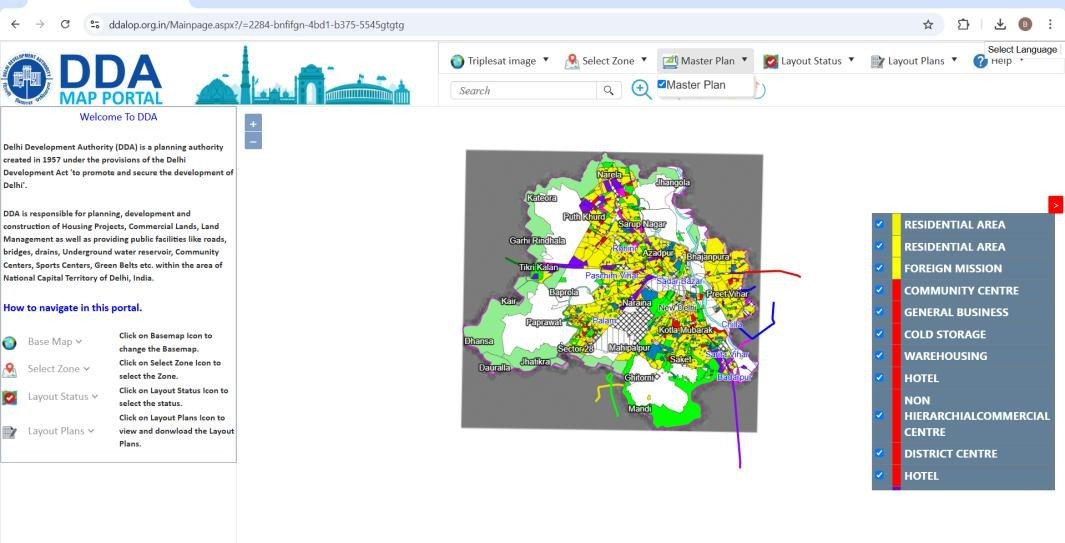
Task: Click the Layout Status label in guide panel
Action: tap(58, 396)
